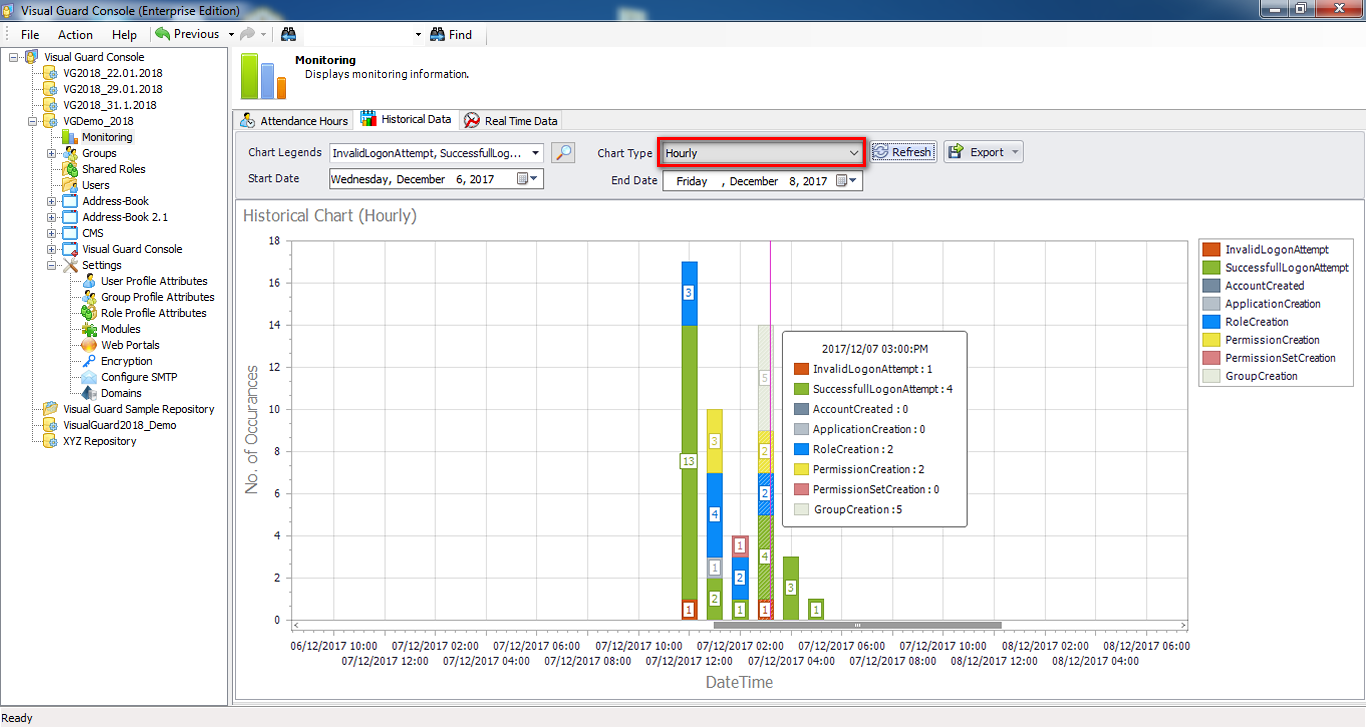The image size is (1366, 728).
Task: Select the Domains icon in Settings
Action: 89,393
